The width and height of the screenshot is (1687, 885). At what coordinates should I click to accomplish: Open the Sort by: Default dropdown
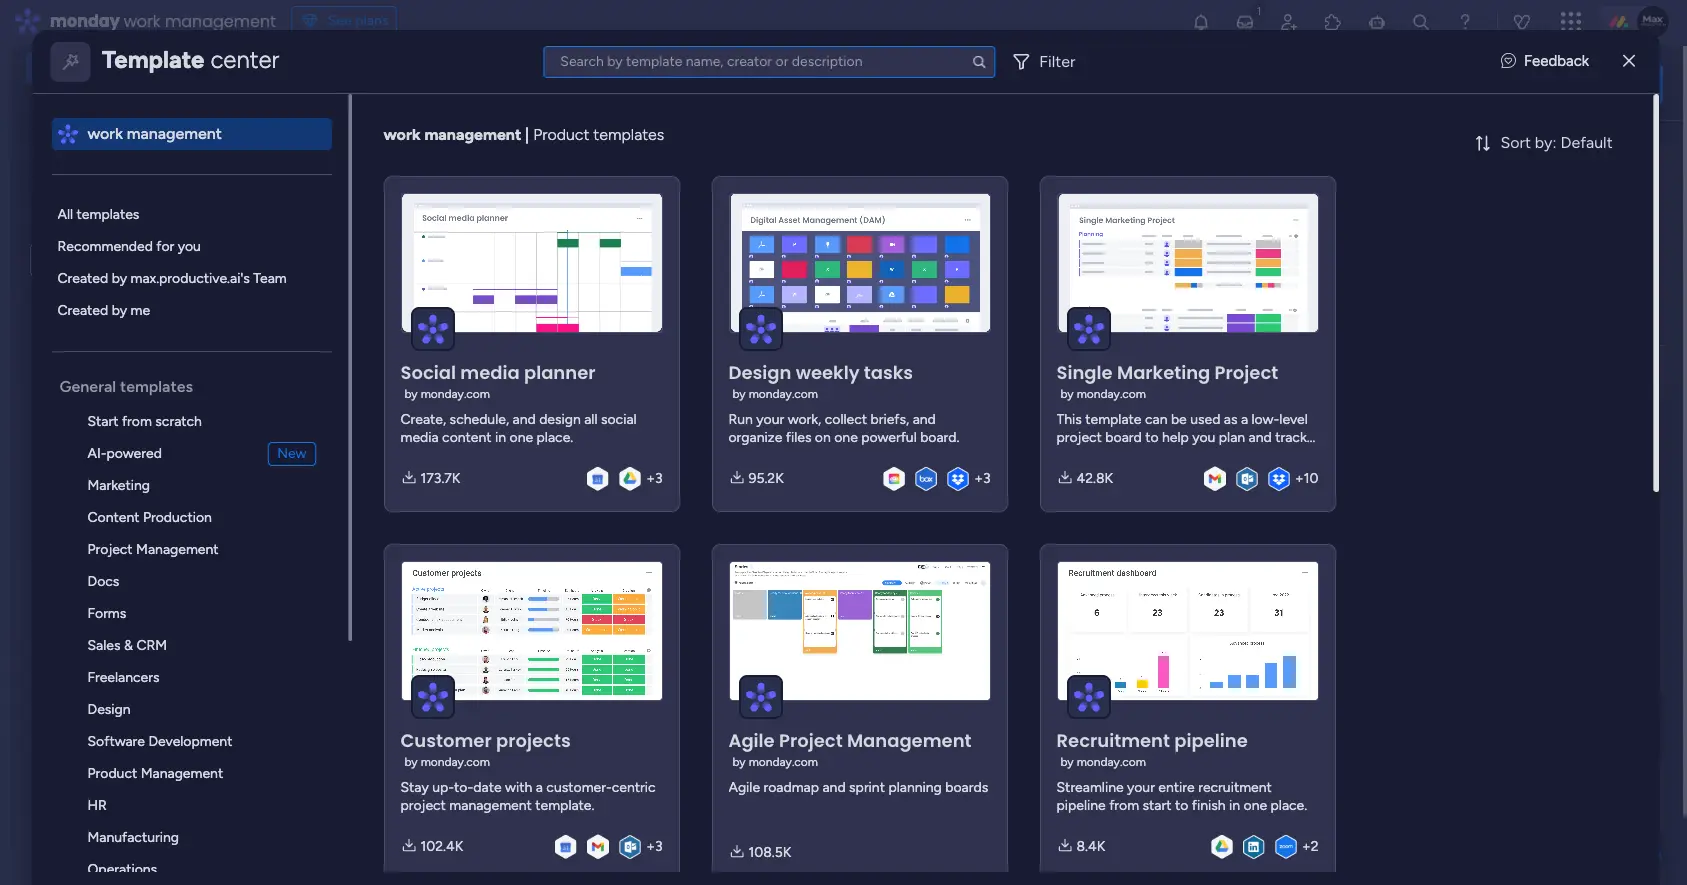[x=1544, y=143]
